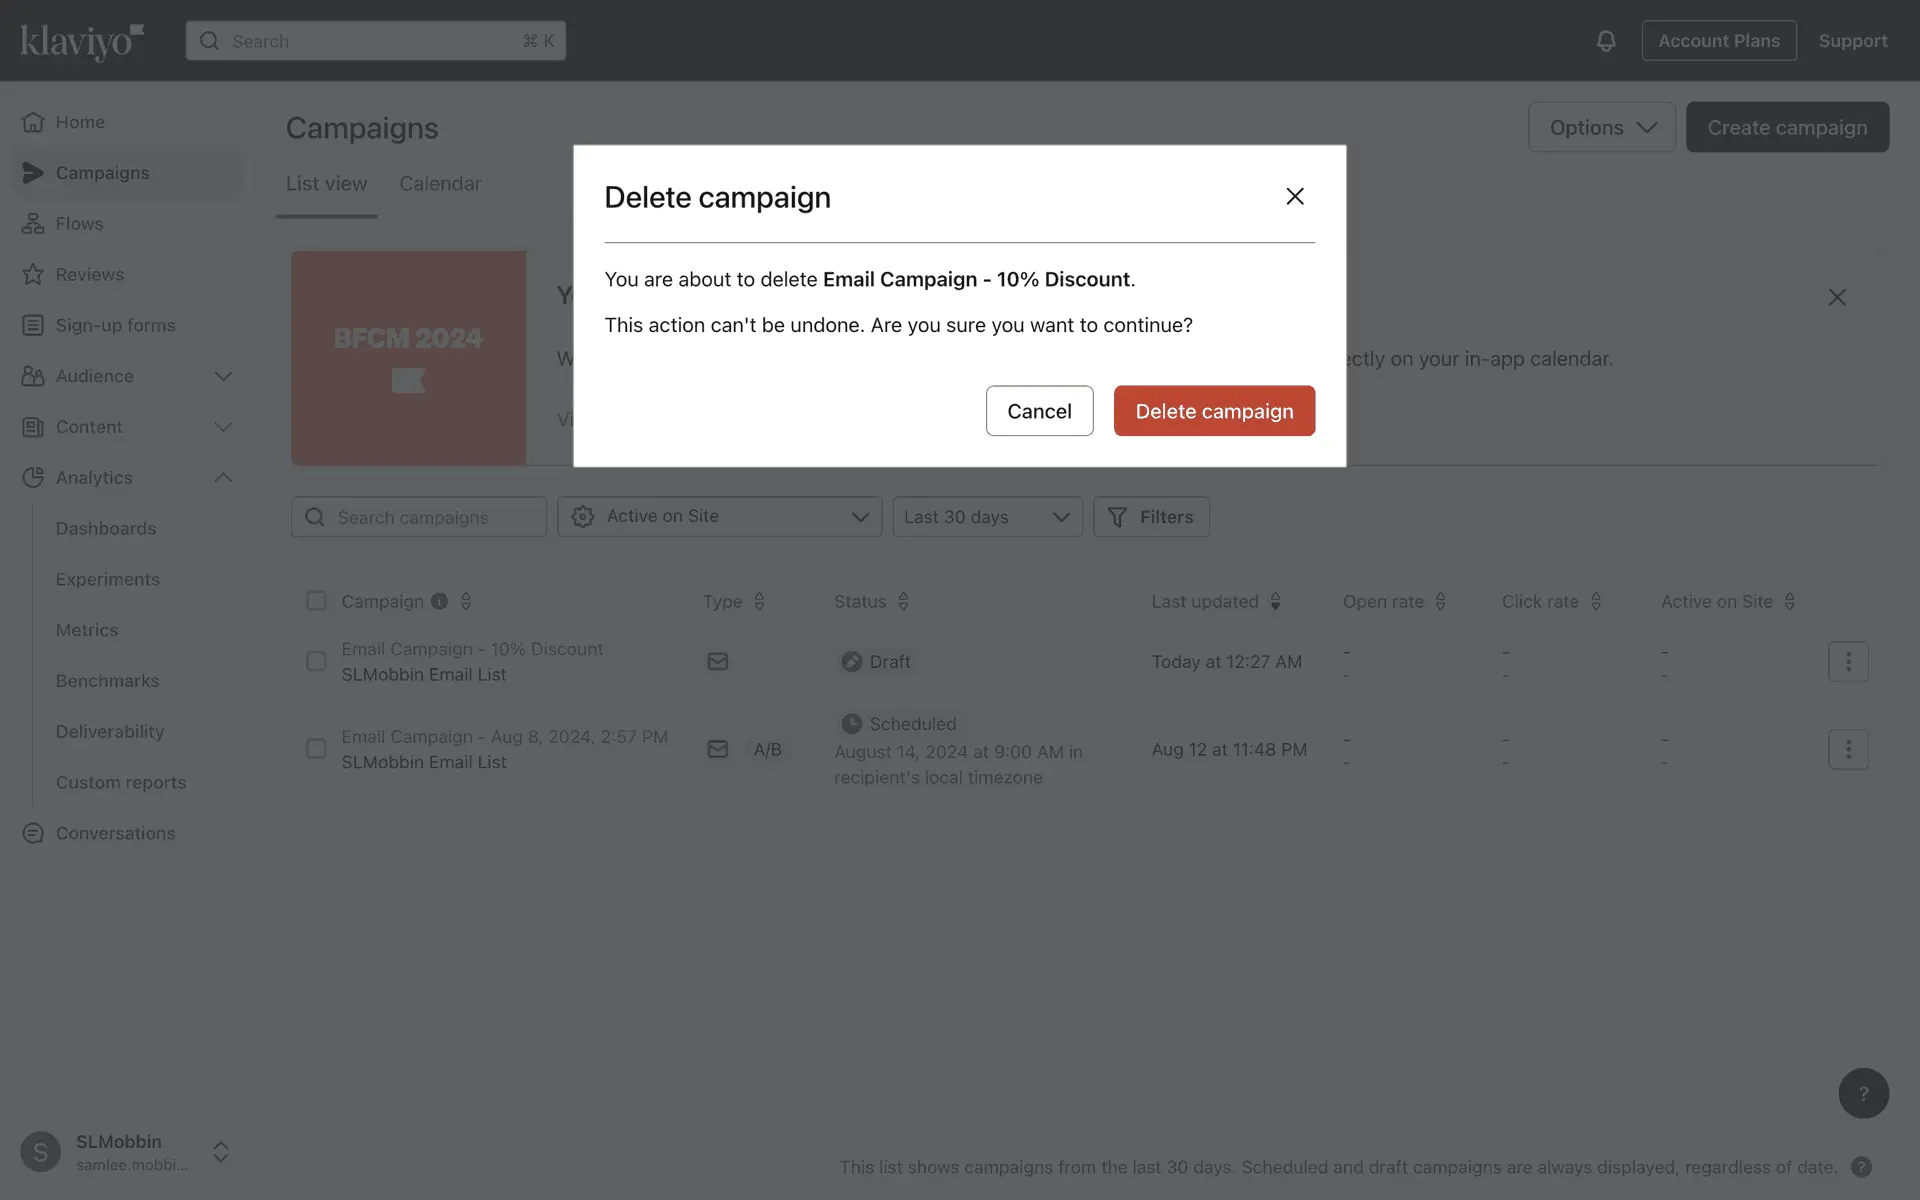This screenshot has width=1920, height=1200.
Task: Select Email Campaign - Aug 8 checkbox
Action: tap(316, 749)
